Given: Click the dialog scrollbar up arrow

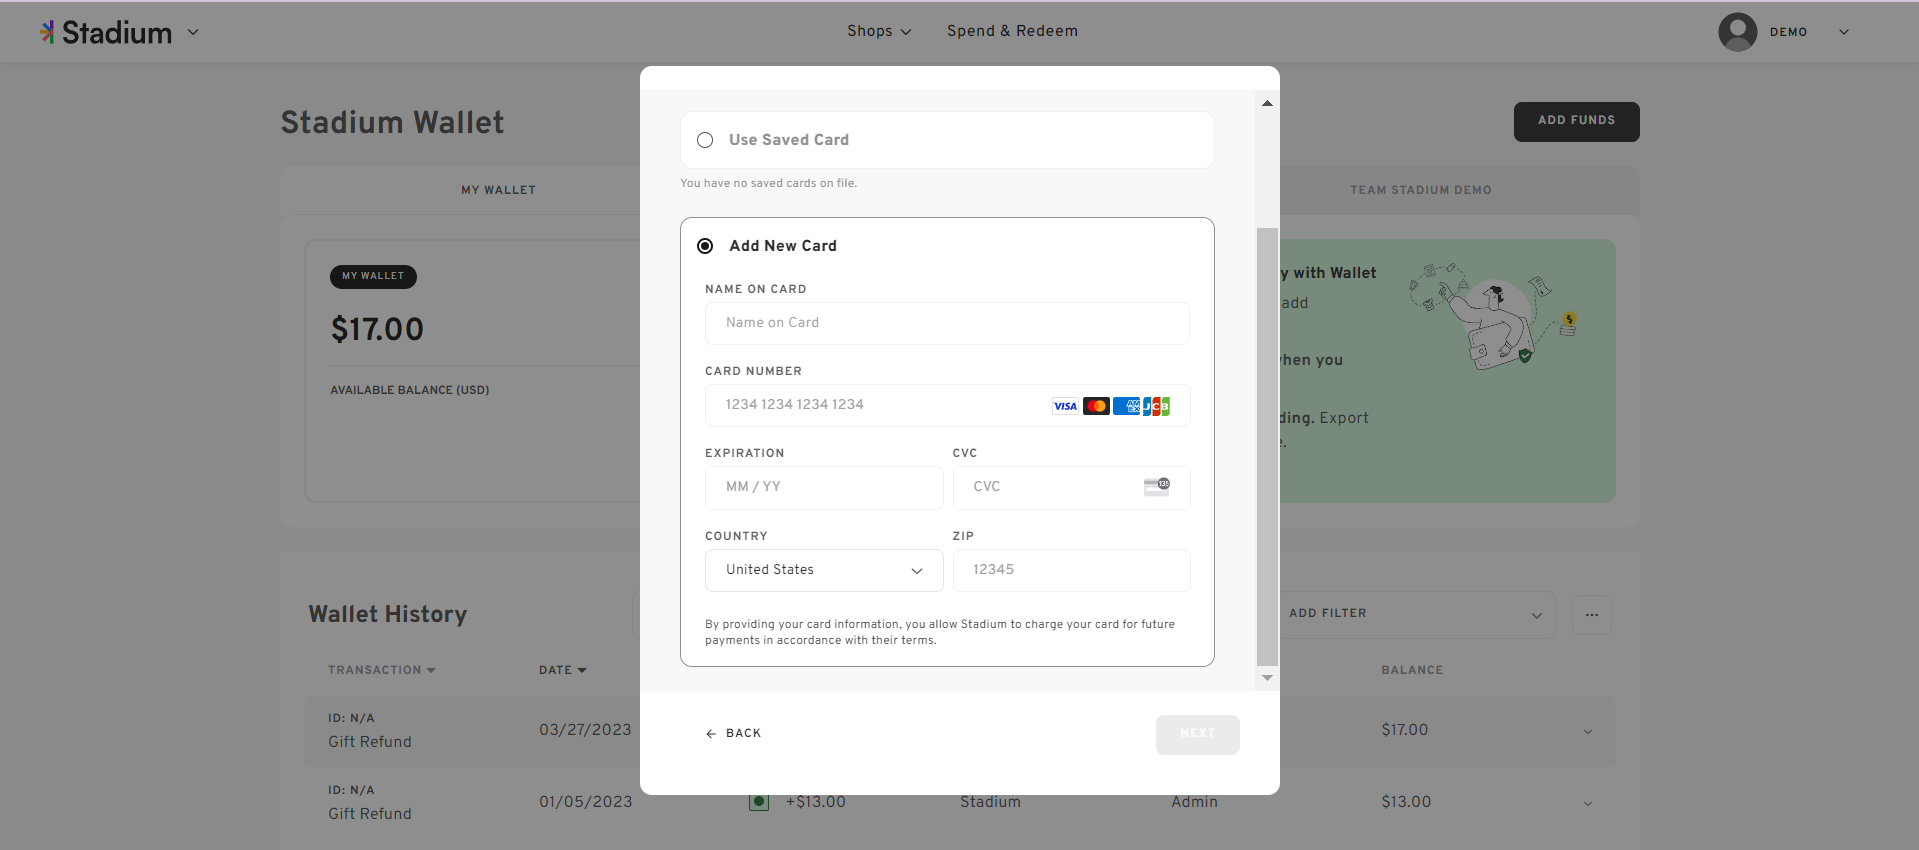Looking at the screenshot, I should tap(1267, 103).
